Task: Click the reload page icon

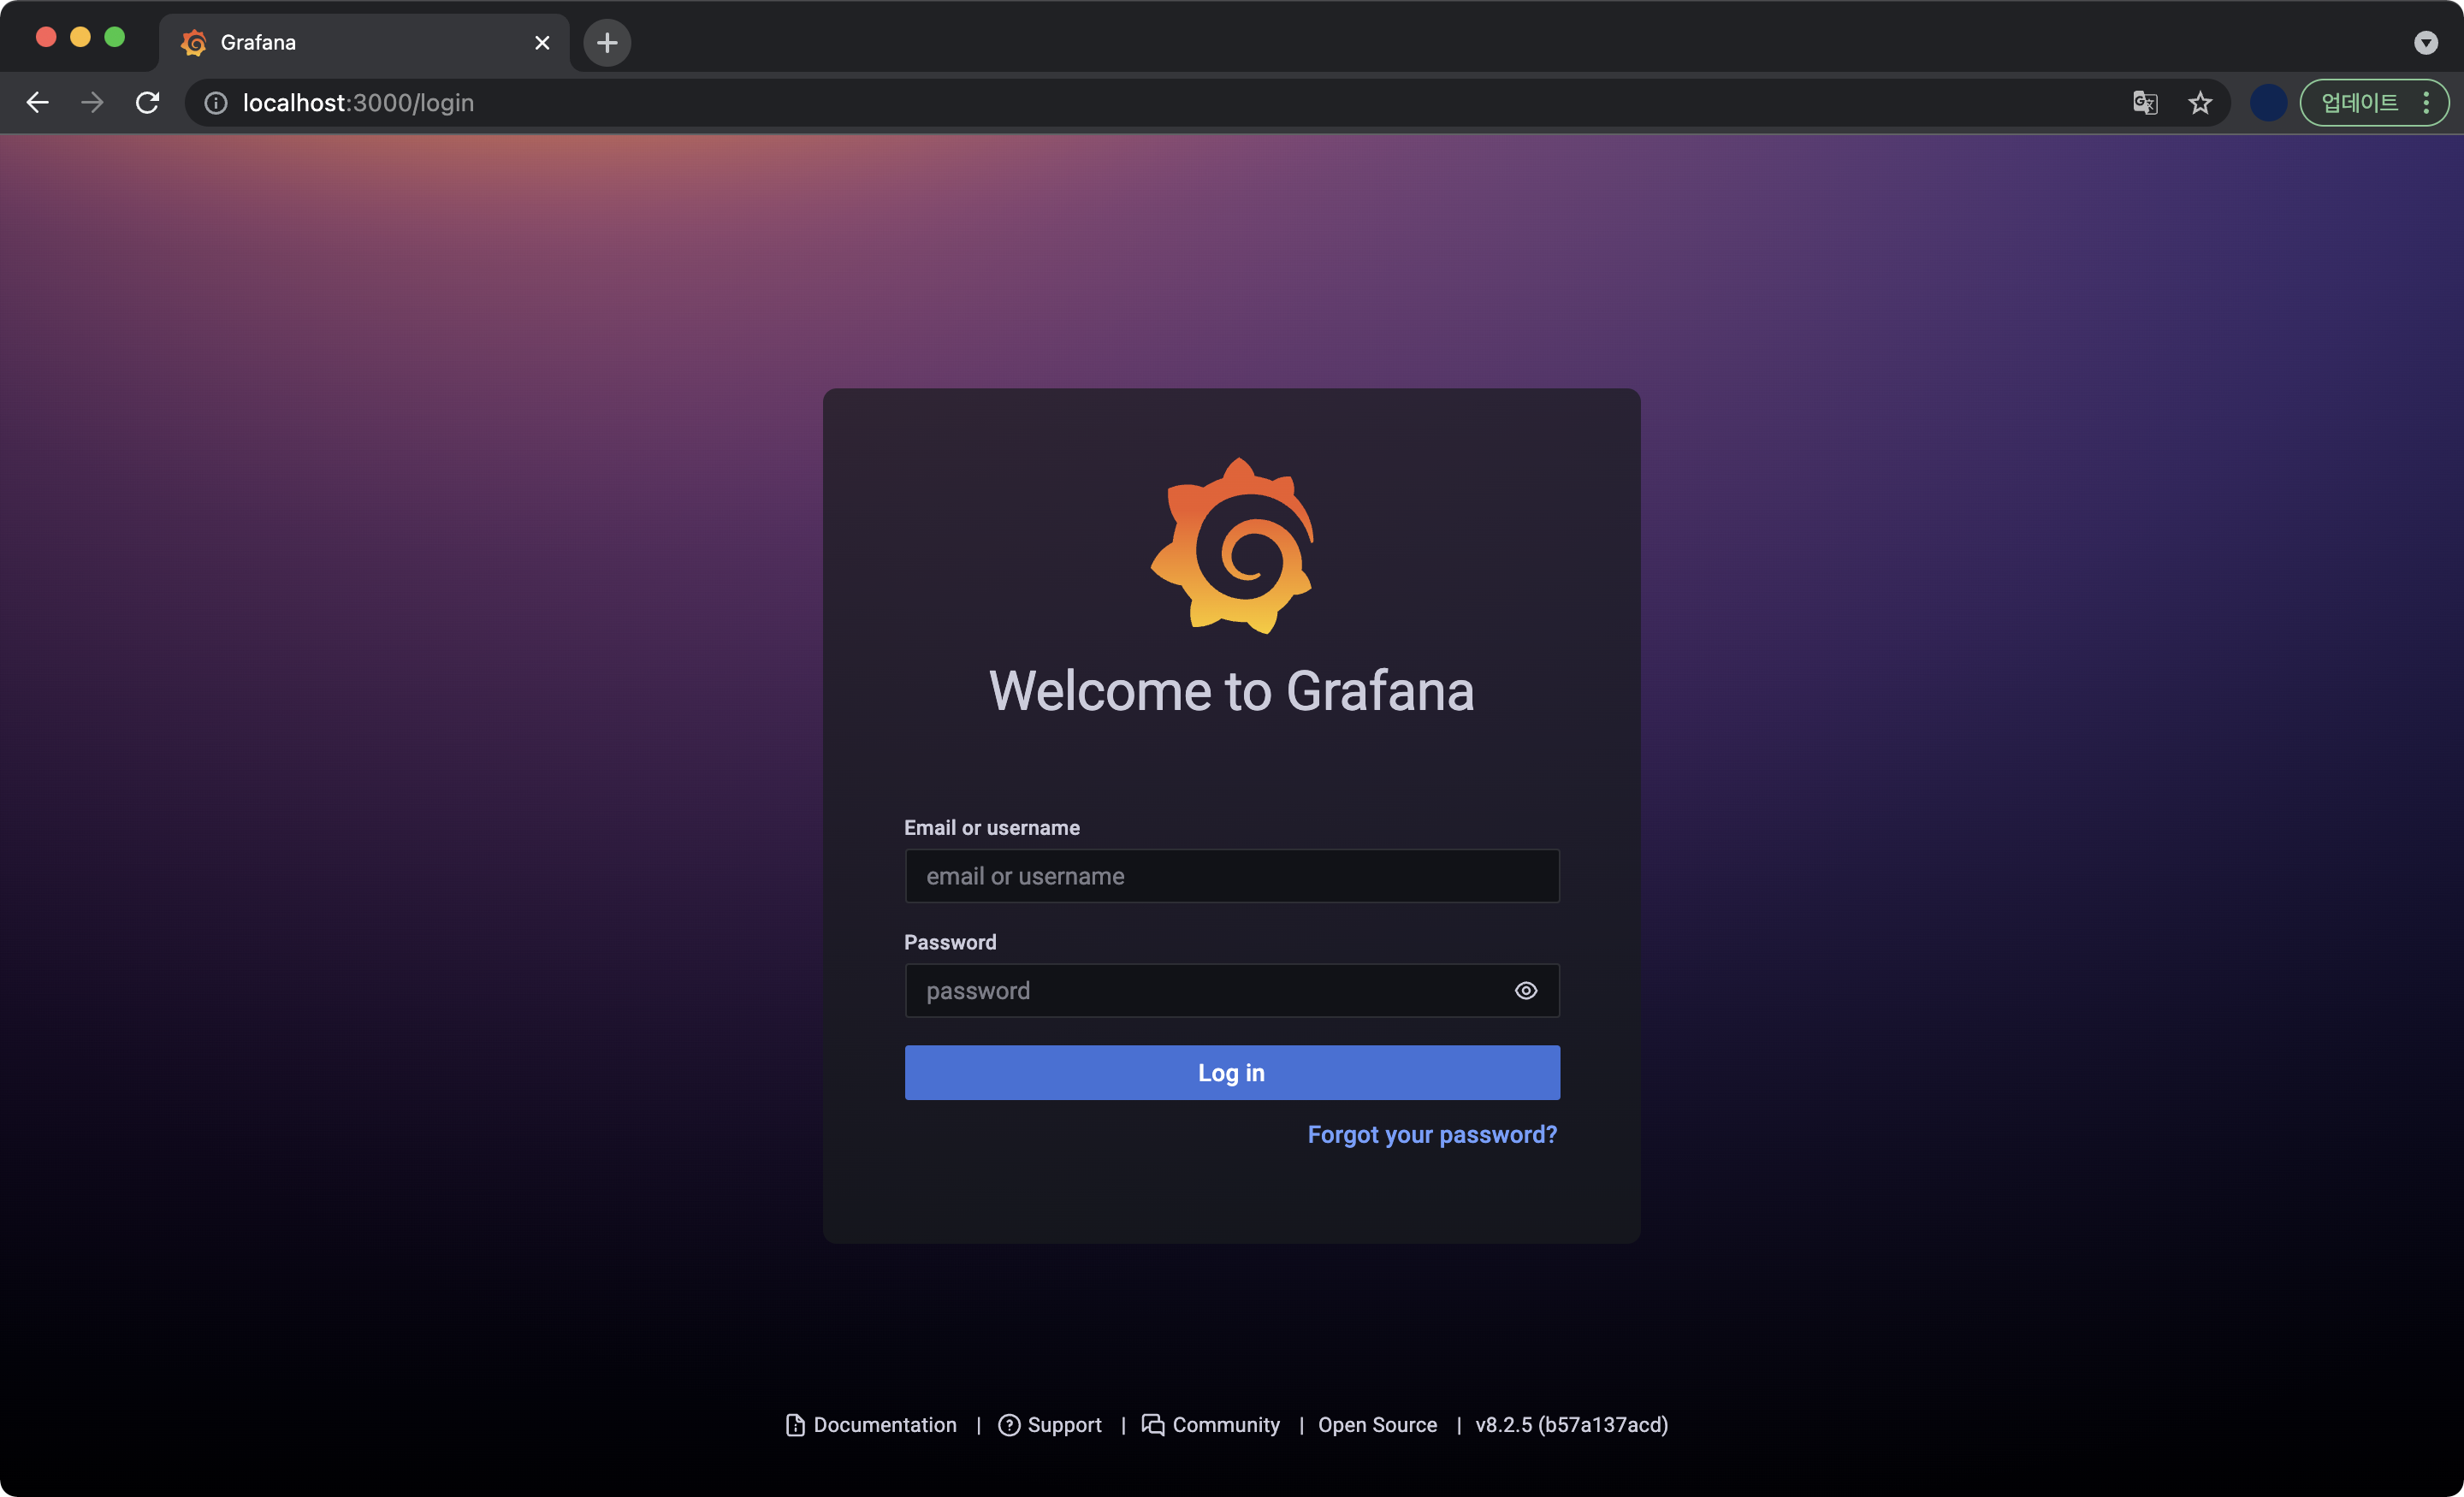Action: pos(147,102)
